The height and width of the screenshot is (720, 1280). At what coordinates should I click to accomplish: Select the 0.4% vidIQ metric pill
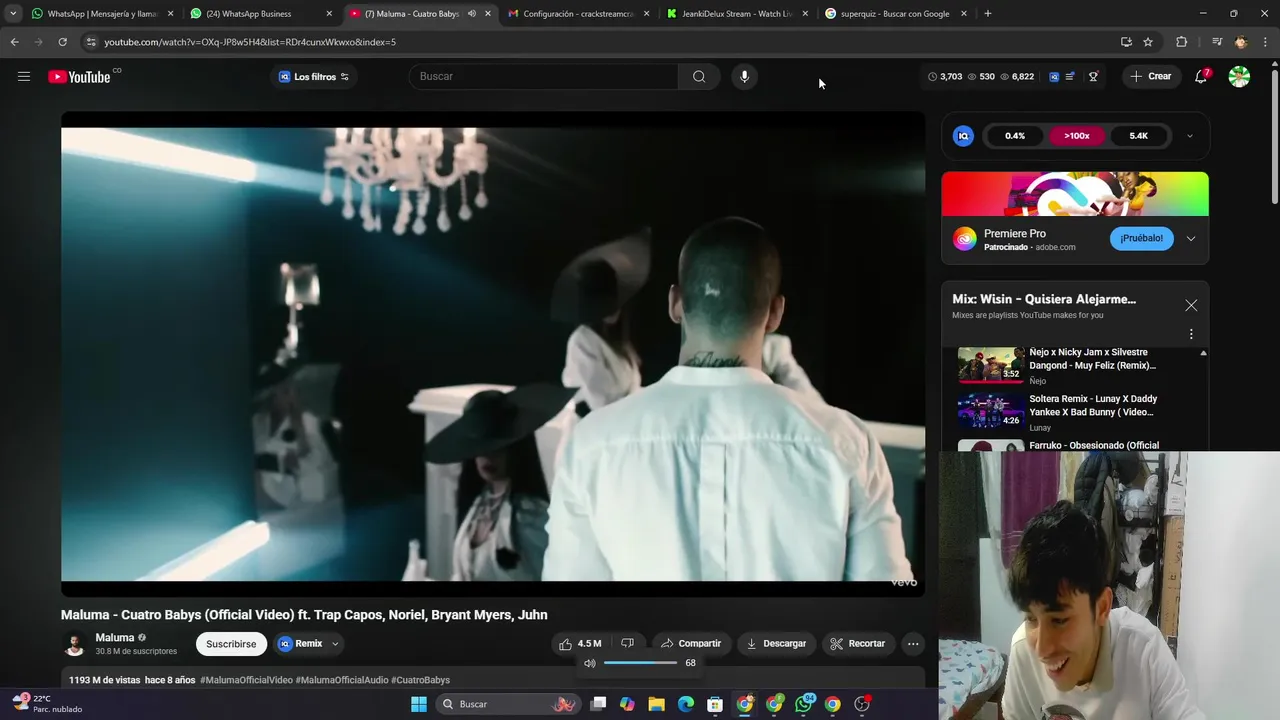1015,136
